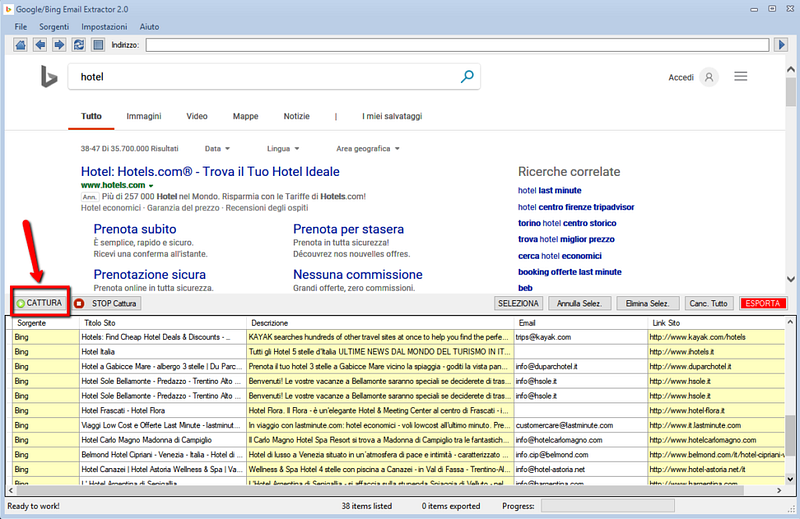This screenshot has width=800, height=519.
Task: Switch to the Immagini tab on Bing
Action: pos(144,116)
